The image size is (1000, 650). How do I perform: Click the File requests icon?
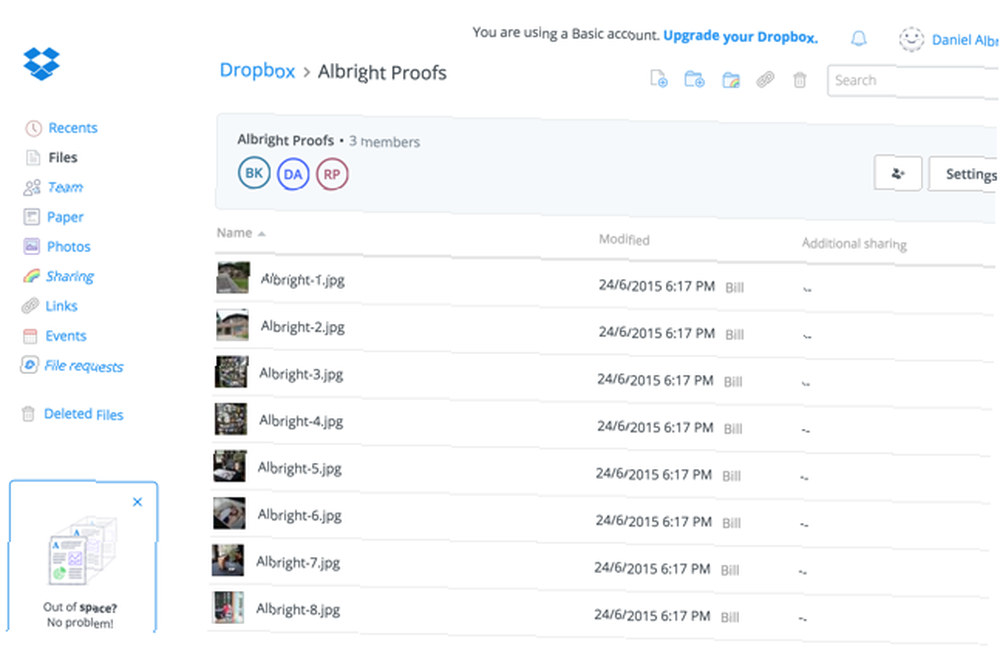tap(29, 365)
